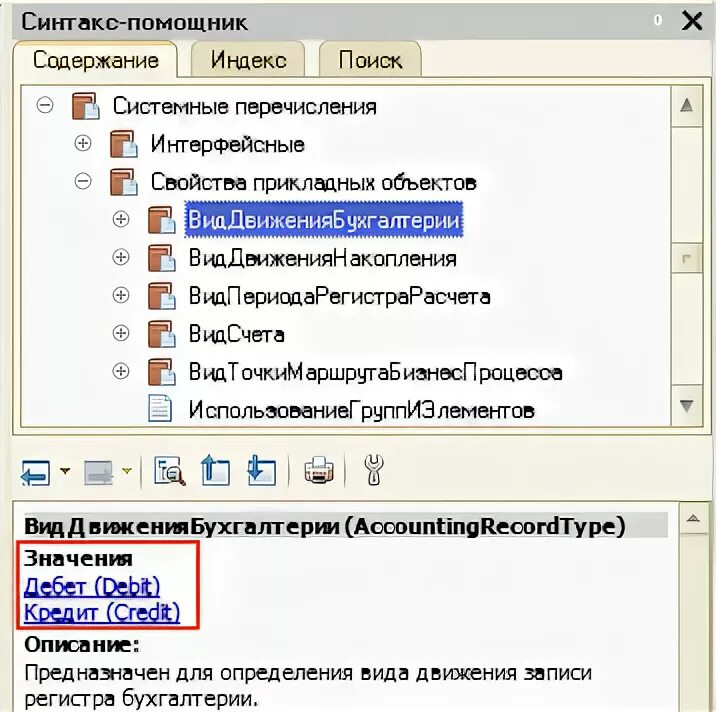Click the Back navigation arrow icon
This screenshot has height=712, width=716.
(x=35, y=472)
